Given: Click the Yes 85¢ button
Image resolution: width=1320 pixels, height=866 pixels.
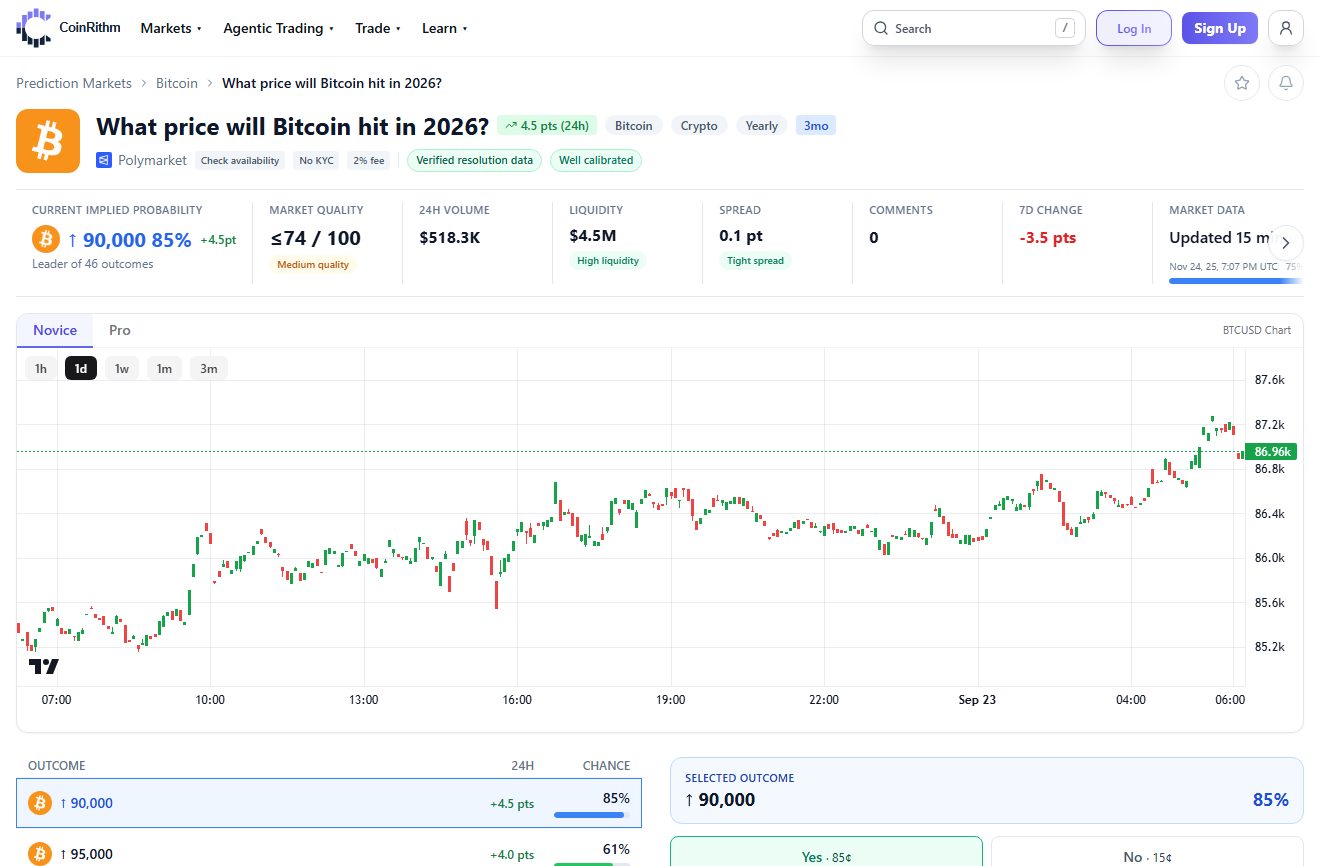Looking at the screenshot, I should click(x=826, y=852).
